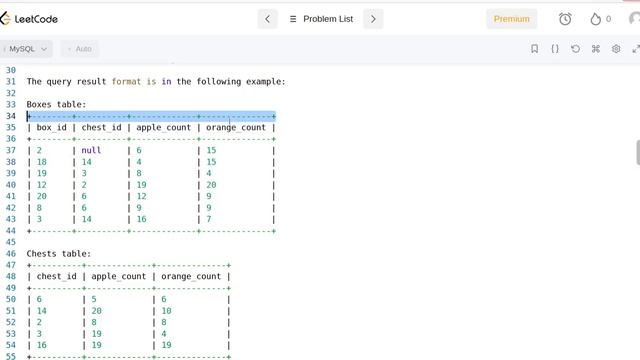Click 'box_id' header in Boxes table
The image size is (640, 360).
pos(51,127)
